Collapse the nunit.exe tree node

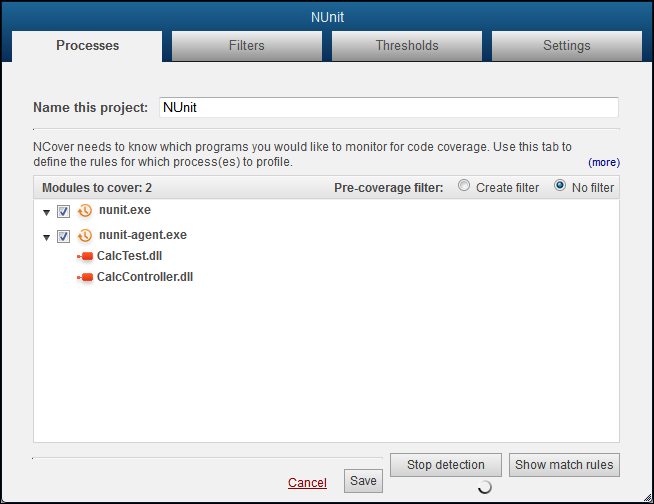(x=46, y=212)
